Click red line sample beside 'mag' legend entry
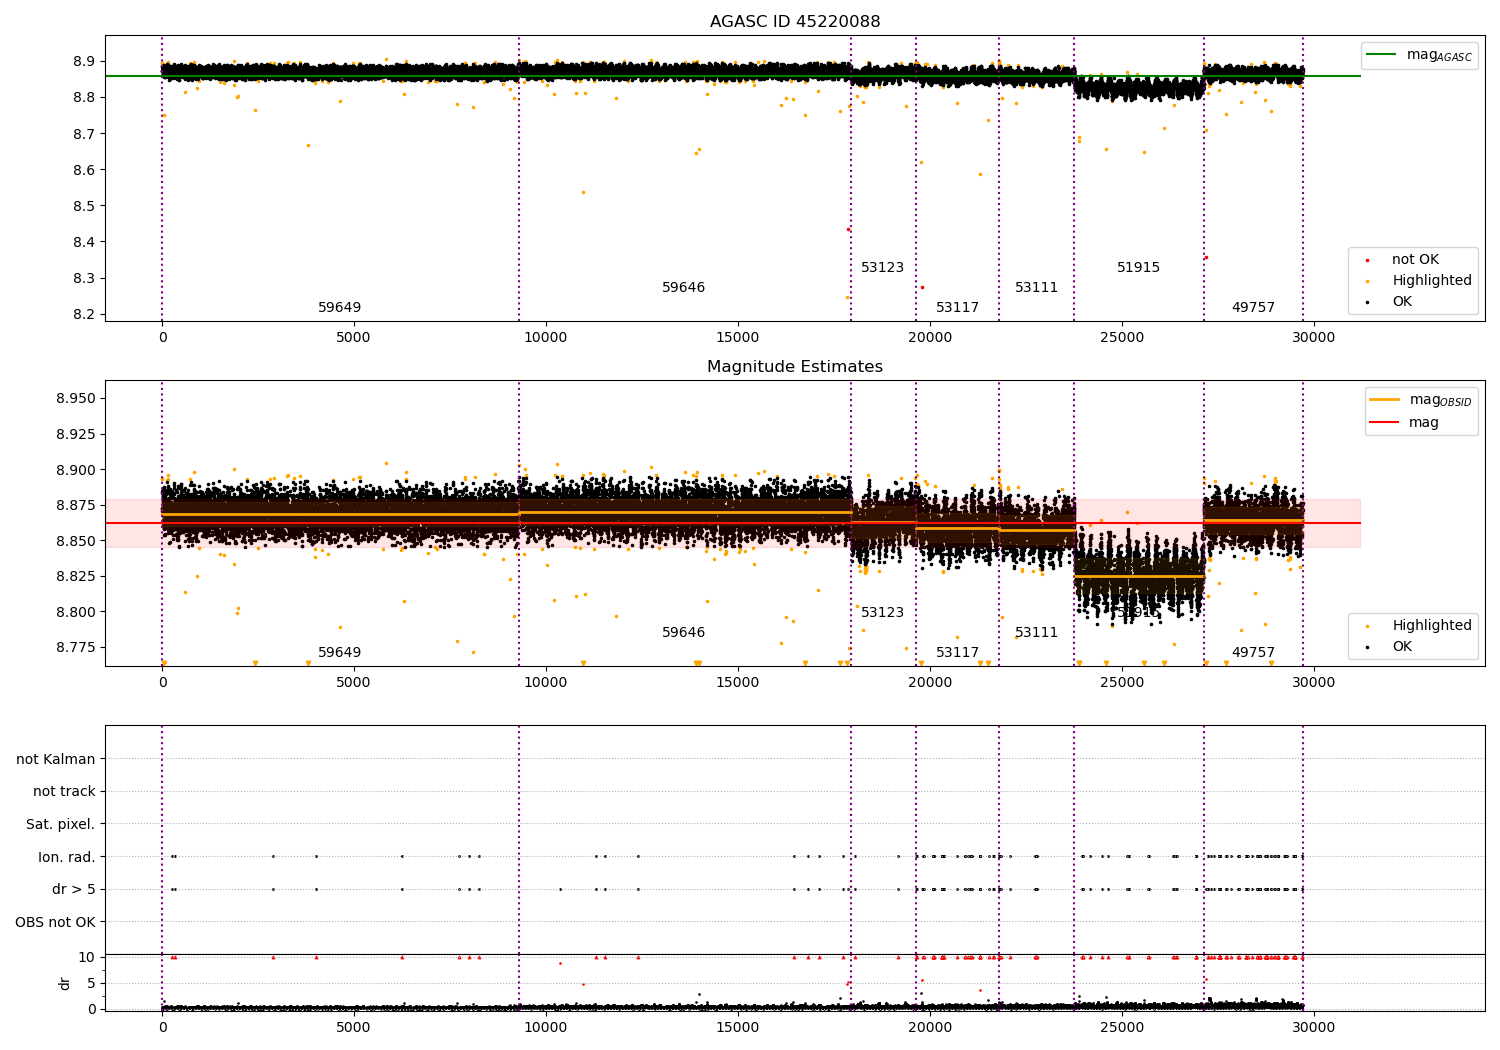Image resolution: width=1500 pixels, height=1050 pixels. click(1385, 422)
